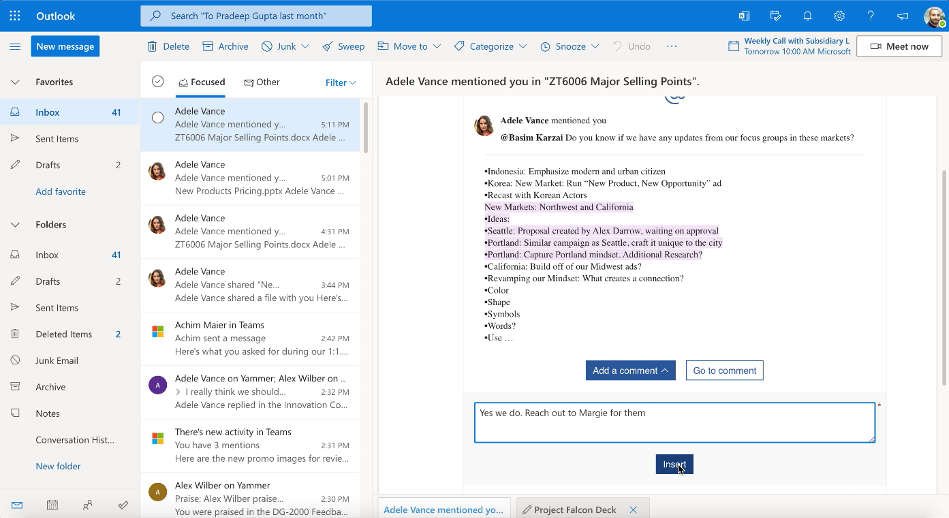The image size is (949, 518).
Task: Click the Go to comment button
Action: 724,370
